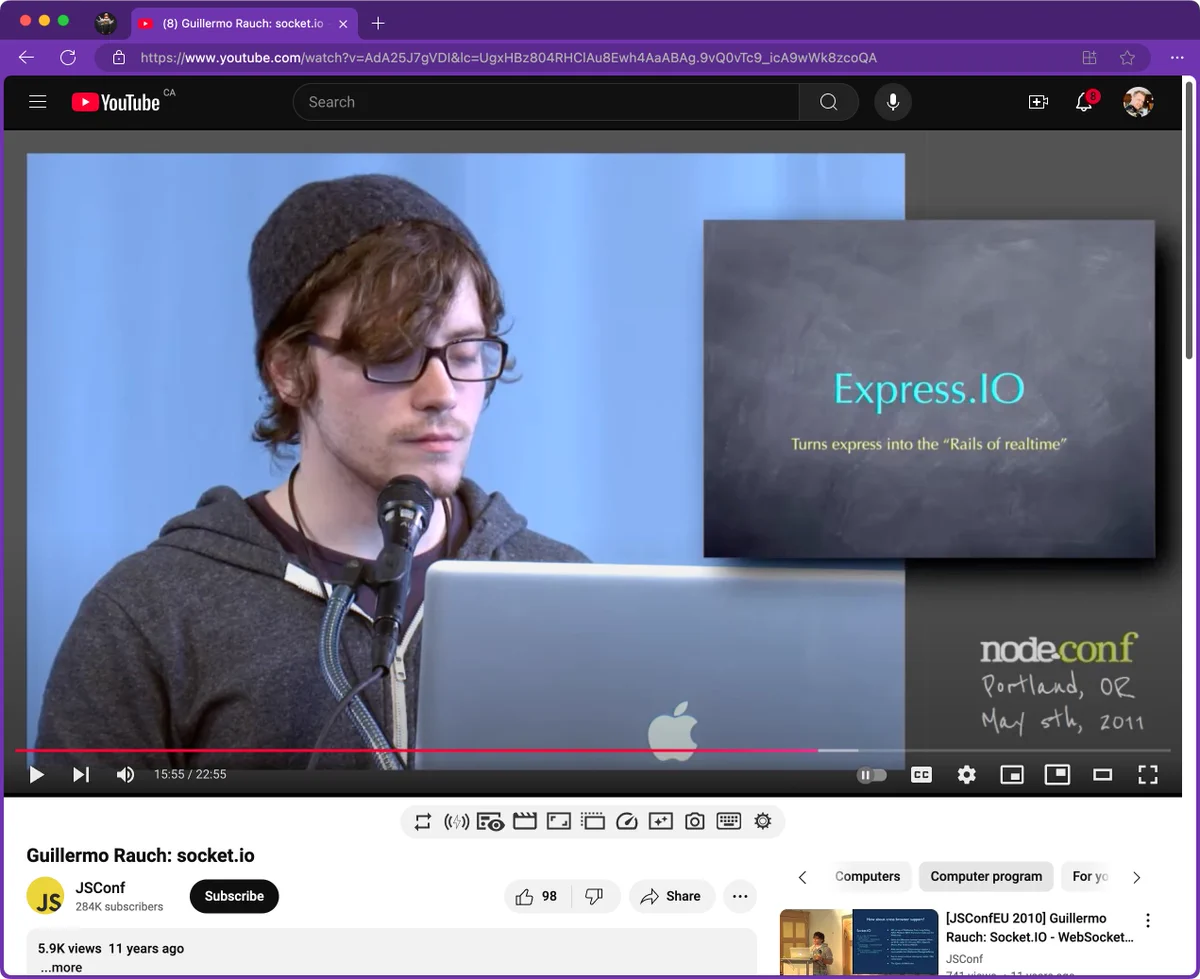Open the YouTube hamburger guide menu
The image size is (1200, 979).
pos(38,102)
